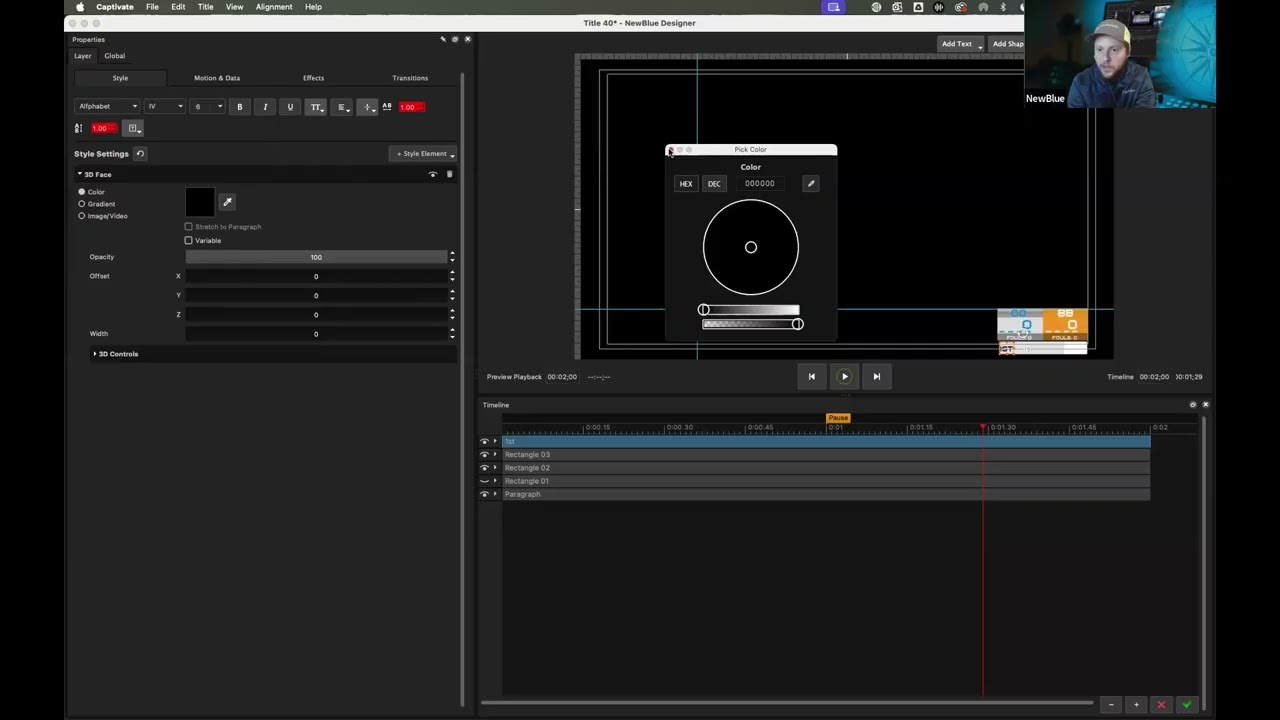Viewport: 1280px width, 720px height.
Task: Open the Title menu
Action: pos(205,7)
